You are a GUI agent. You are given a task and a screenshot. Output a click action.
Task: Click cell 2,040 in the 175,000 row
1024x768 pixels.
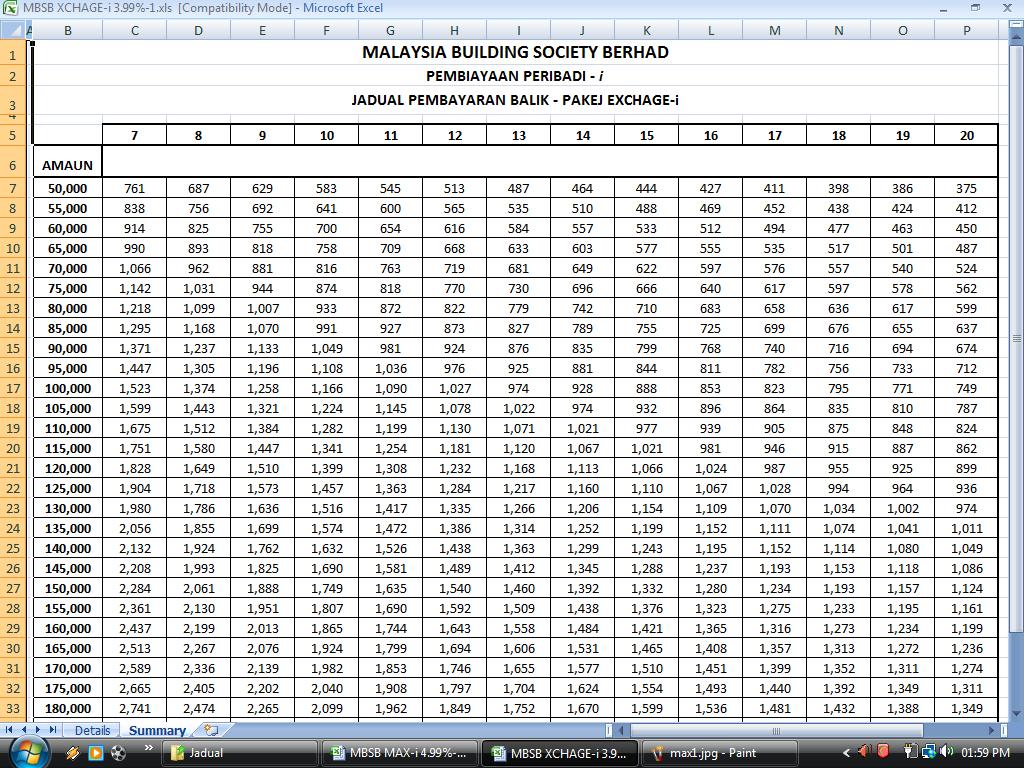(327, 688)
